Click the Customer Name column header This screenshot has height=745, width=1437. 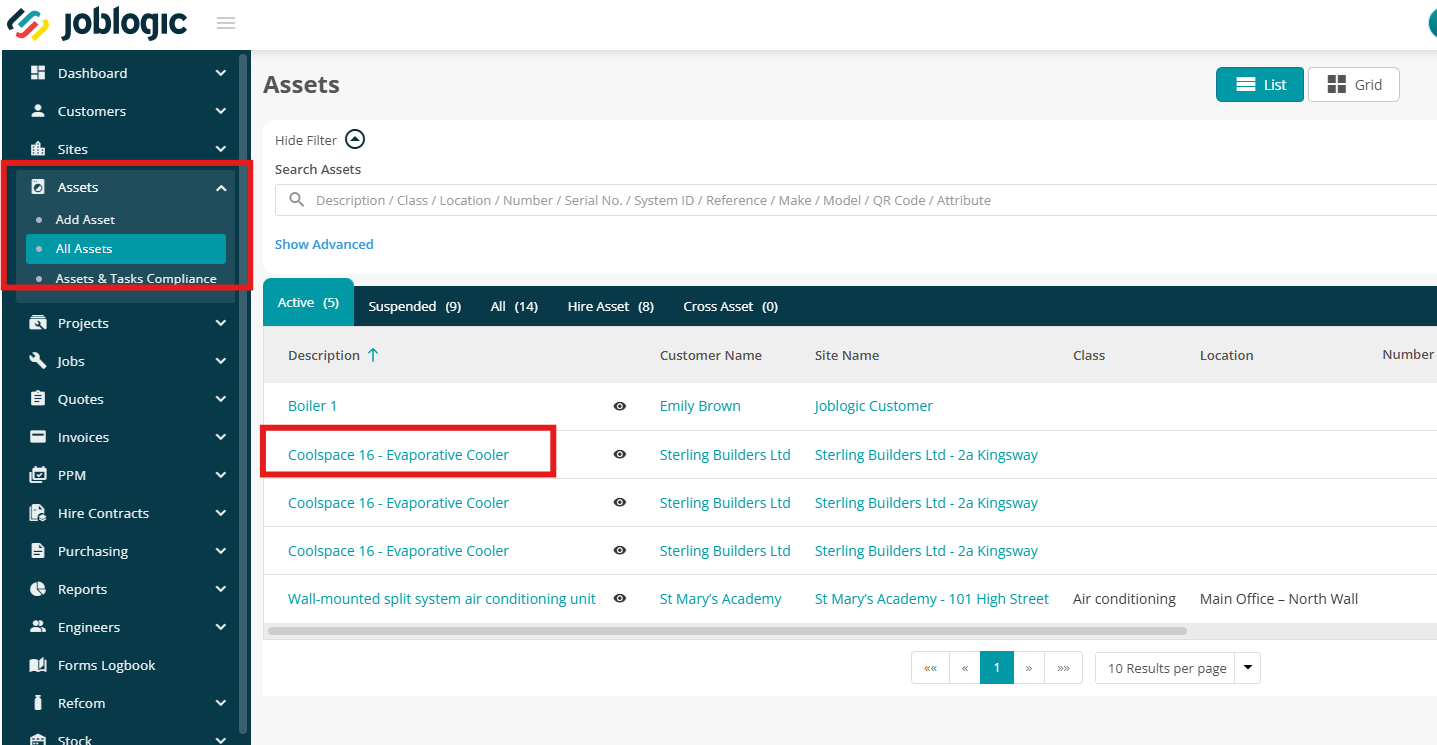[x=711, y=355]
